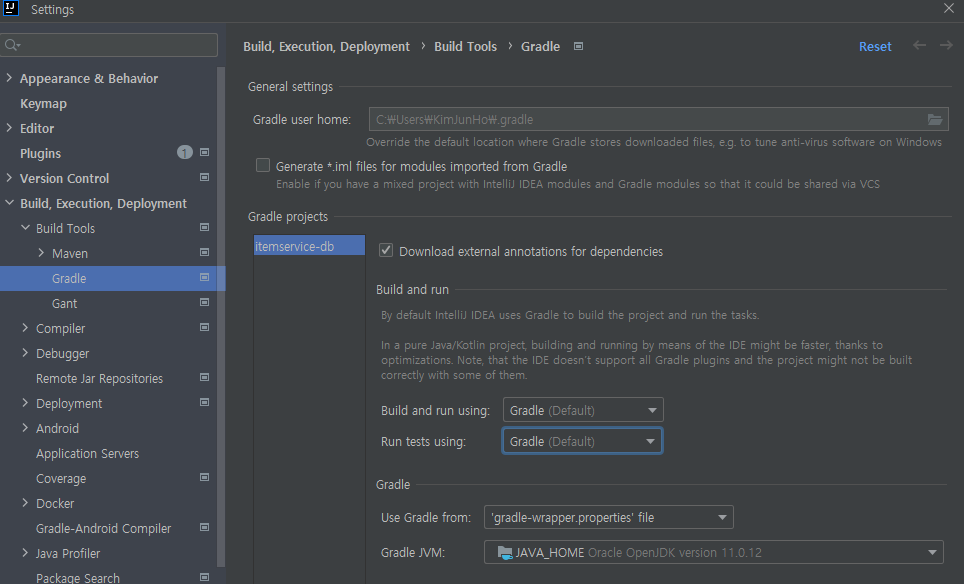Click the project-level icon next to Plugins
The height and width of the screenshot is (584, 964).
(205, 152)
